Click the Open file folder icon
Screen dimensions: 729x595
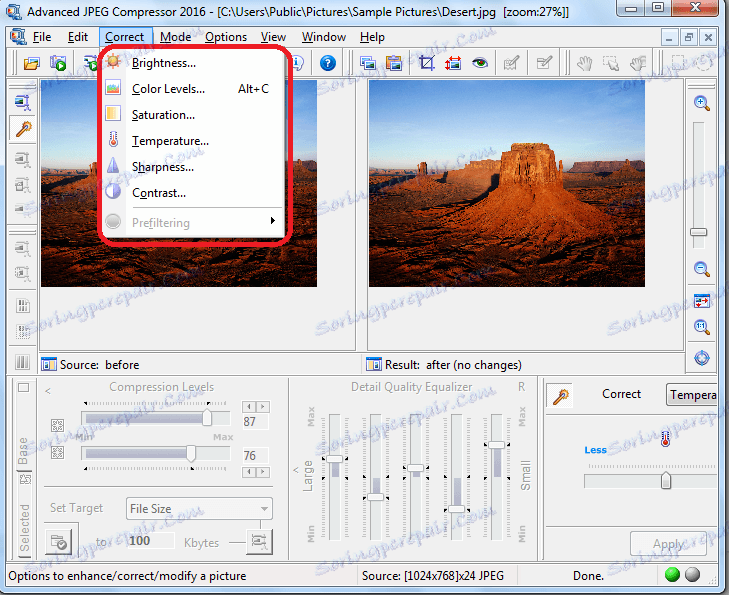[x=31, y=63]
